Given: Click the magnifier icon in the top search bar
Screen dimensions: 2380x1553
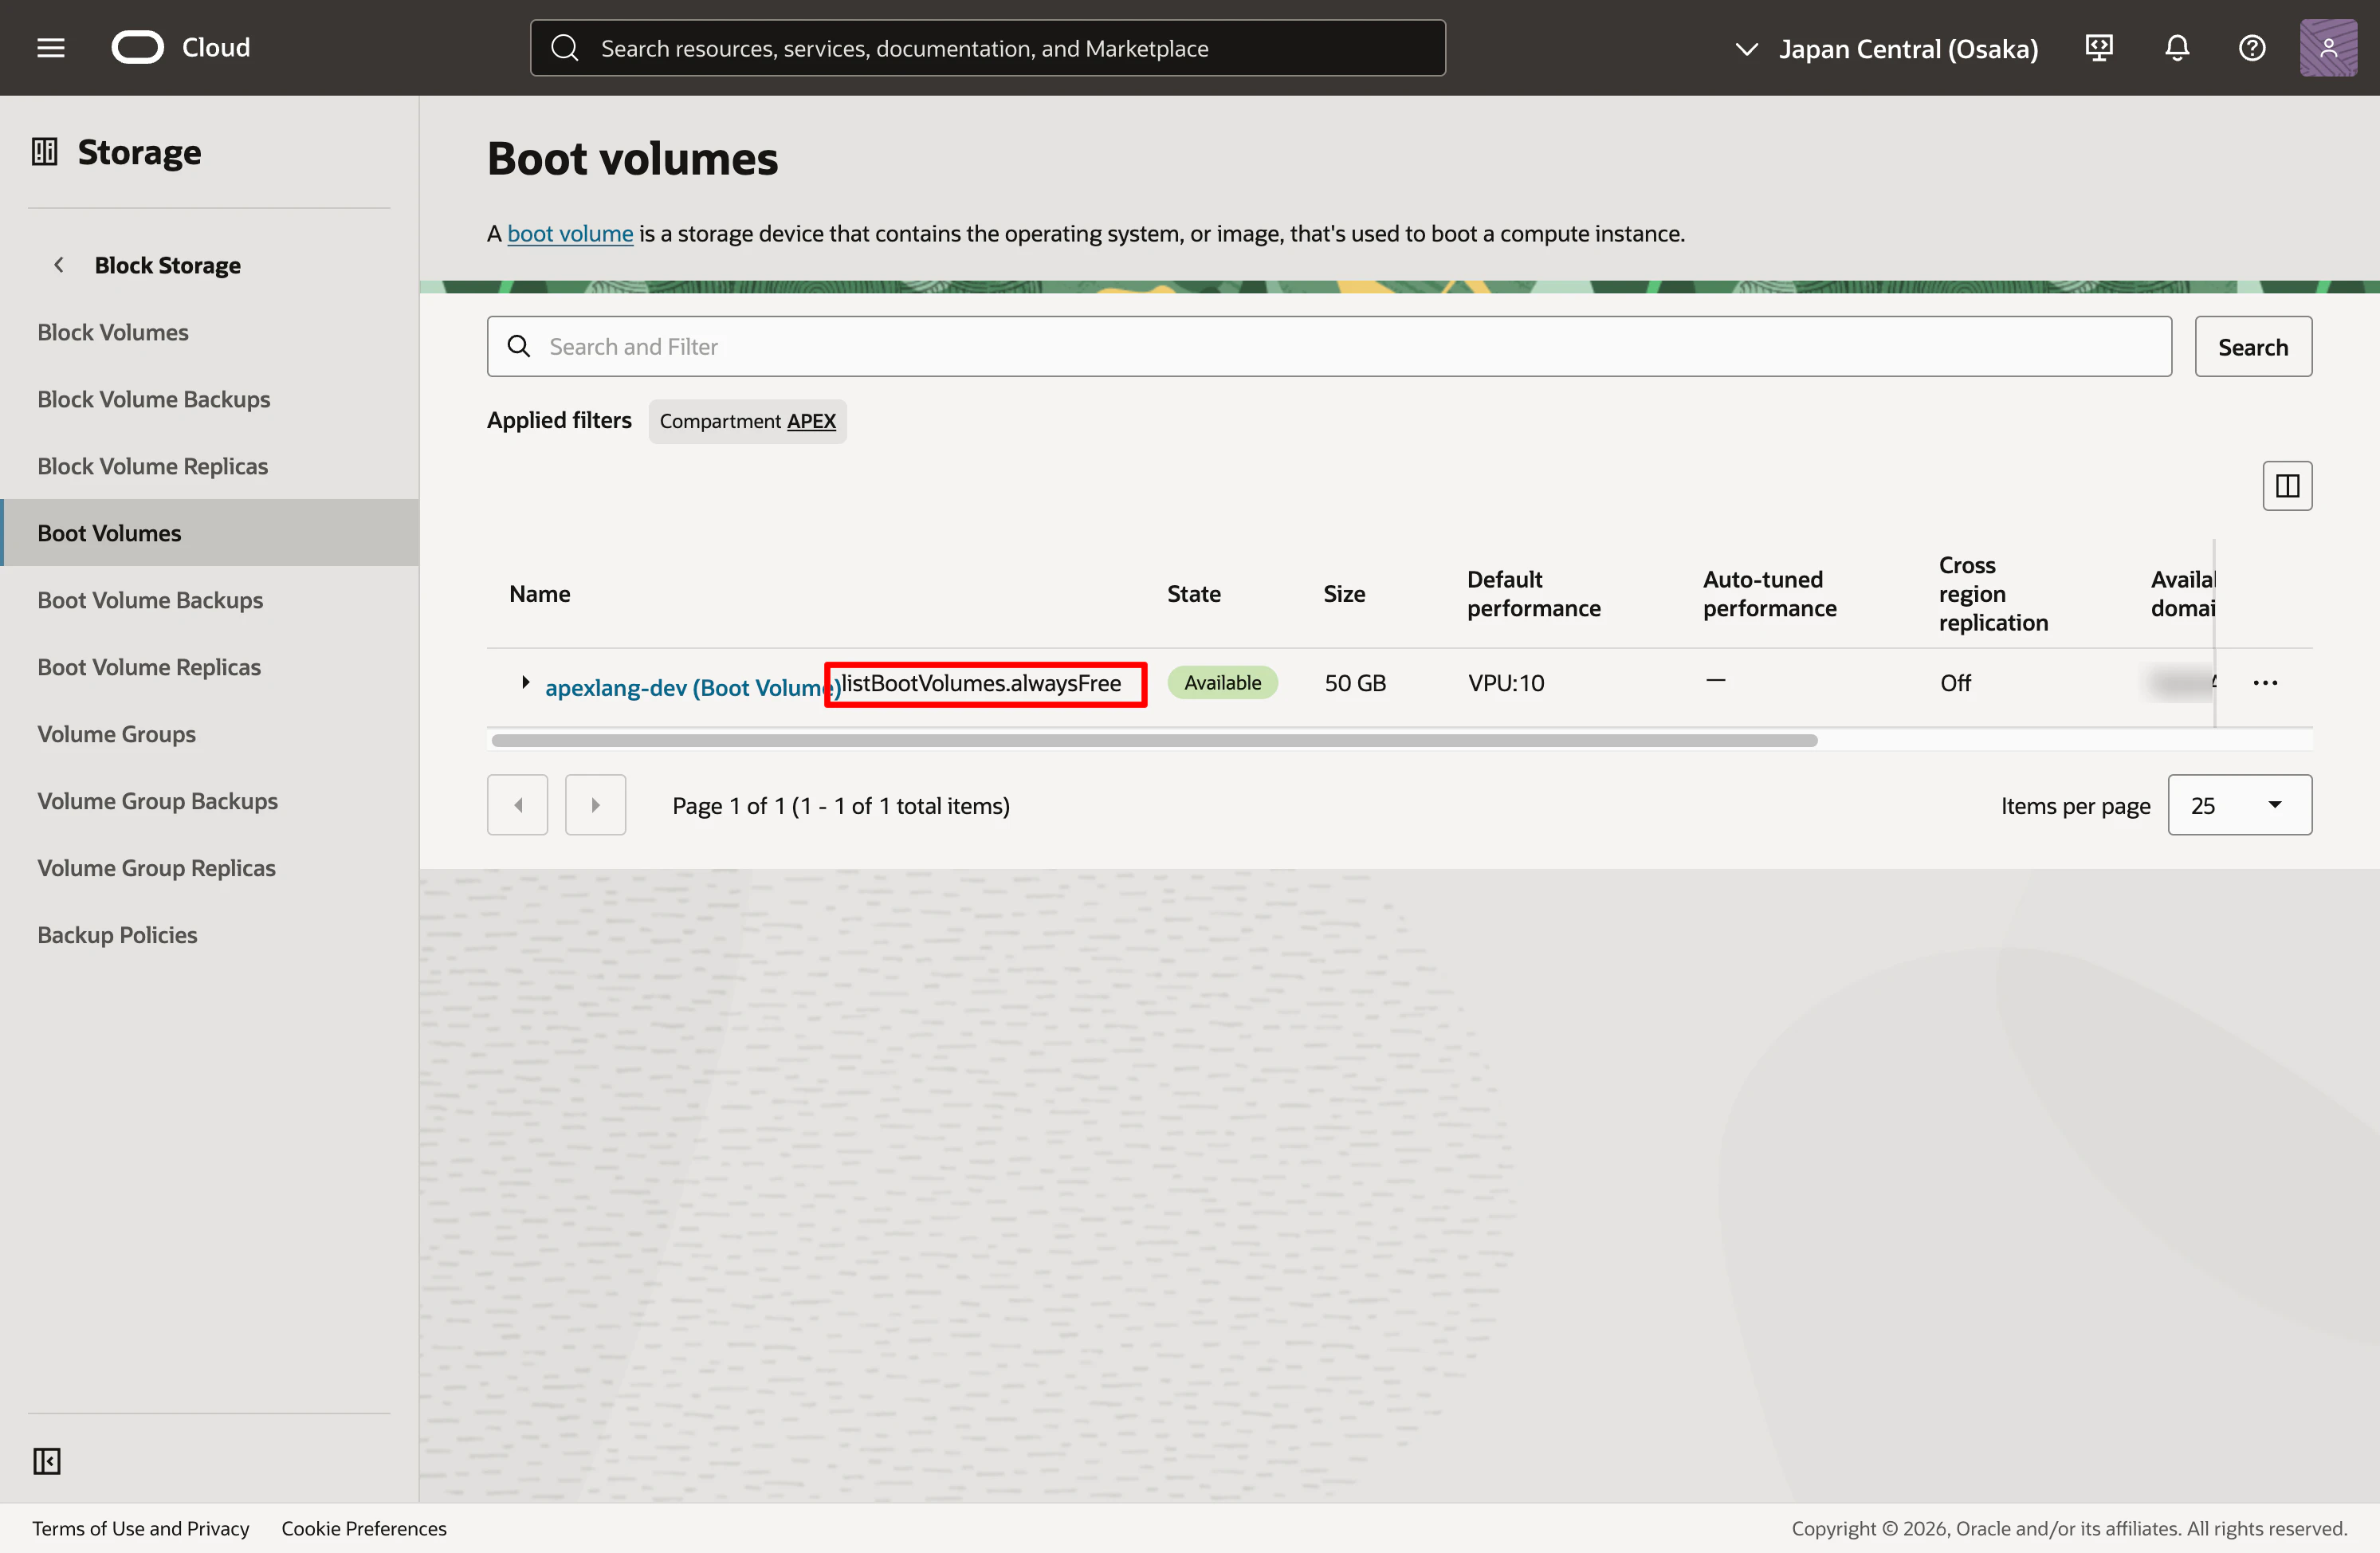Looking at the screenshot, I should 565,48.
